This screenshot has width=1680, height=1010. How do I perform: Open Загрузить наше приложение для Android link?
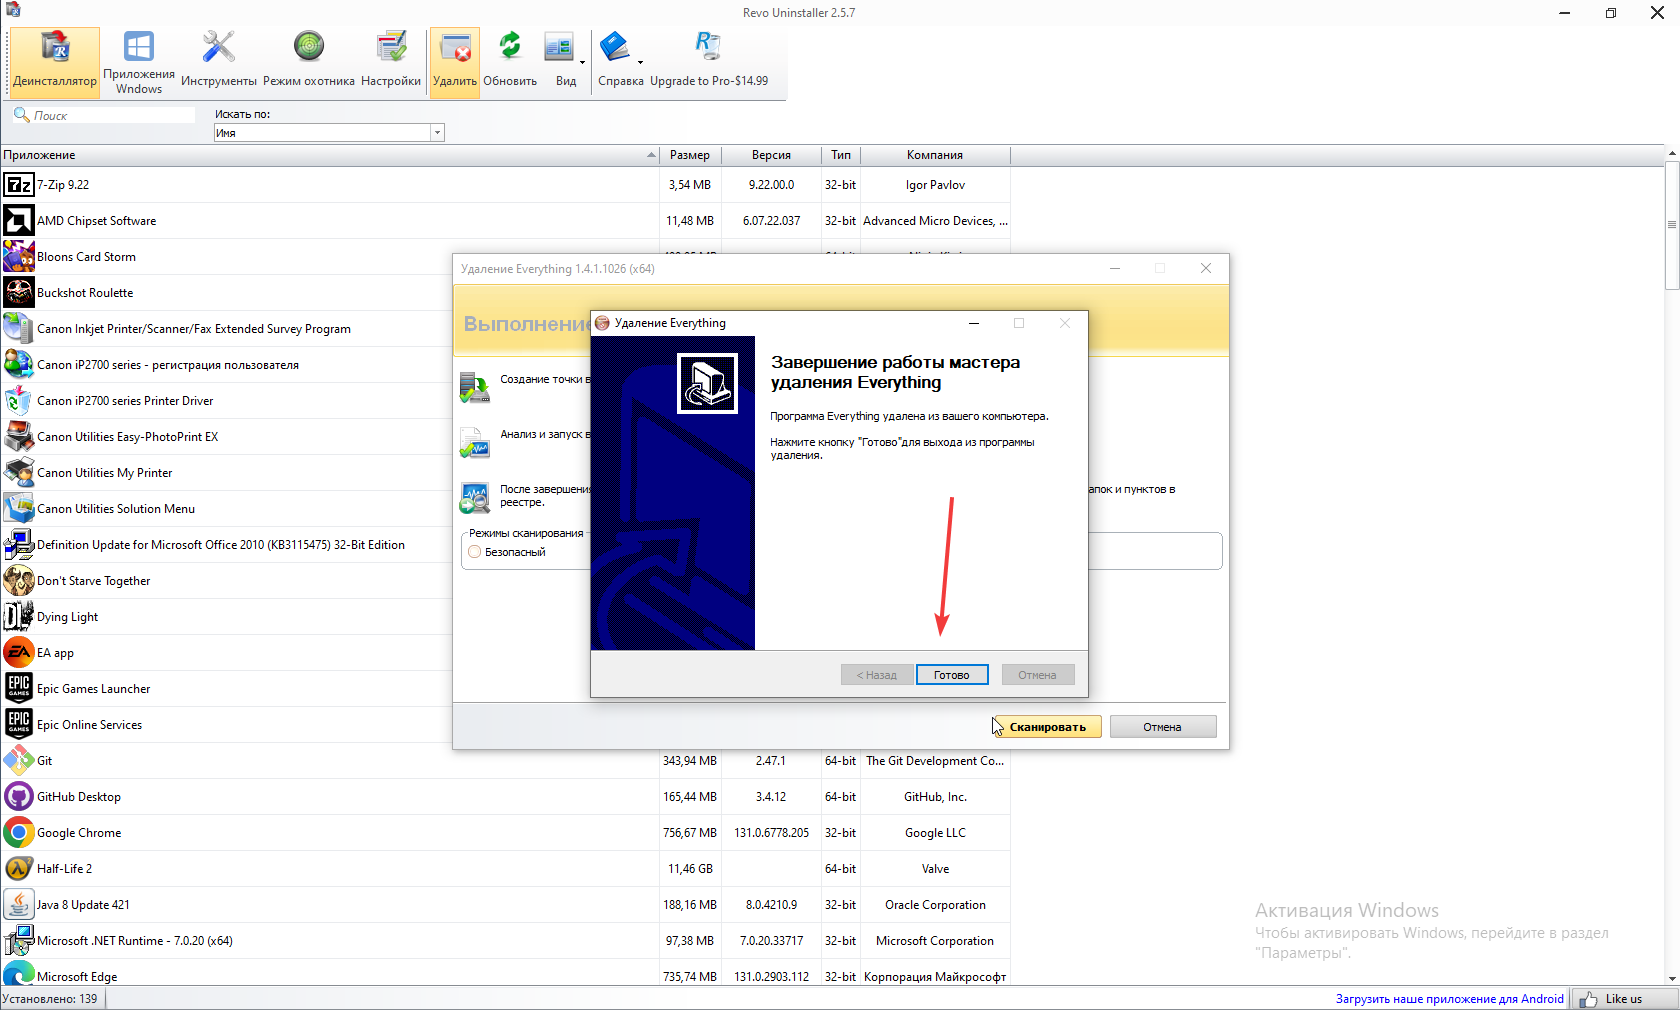(1449, 999)
